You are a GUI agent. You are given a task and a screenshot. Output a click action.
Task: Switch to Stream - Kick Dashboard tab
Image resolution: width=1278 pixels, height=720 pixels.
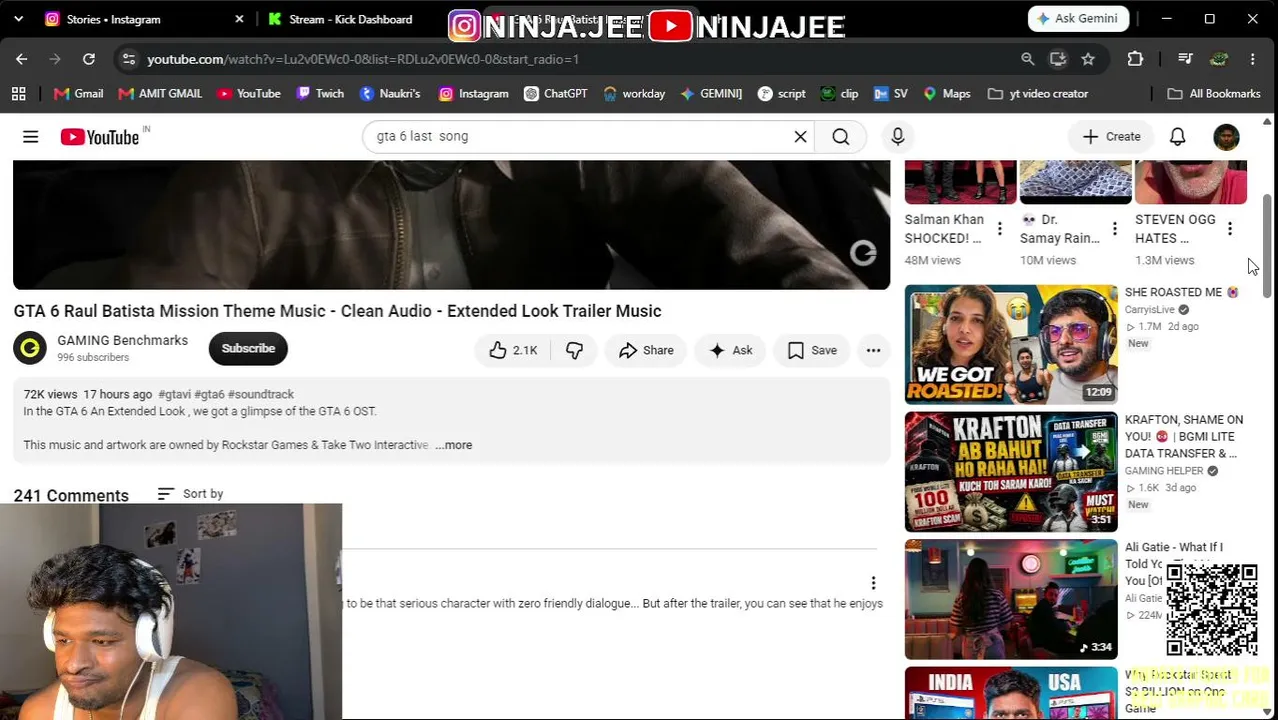(x=350, y=19)
